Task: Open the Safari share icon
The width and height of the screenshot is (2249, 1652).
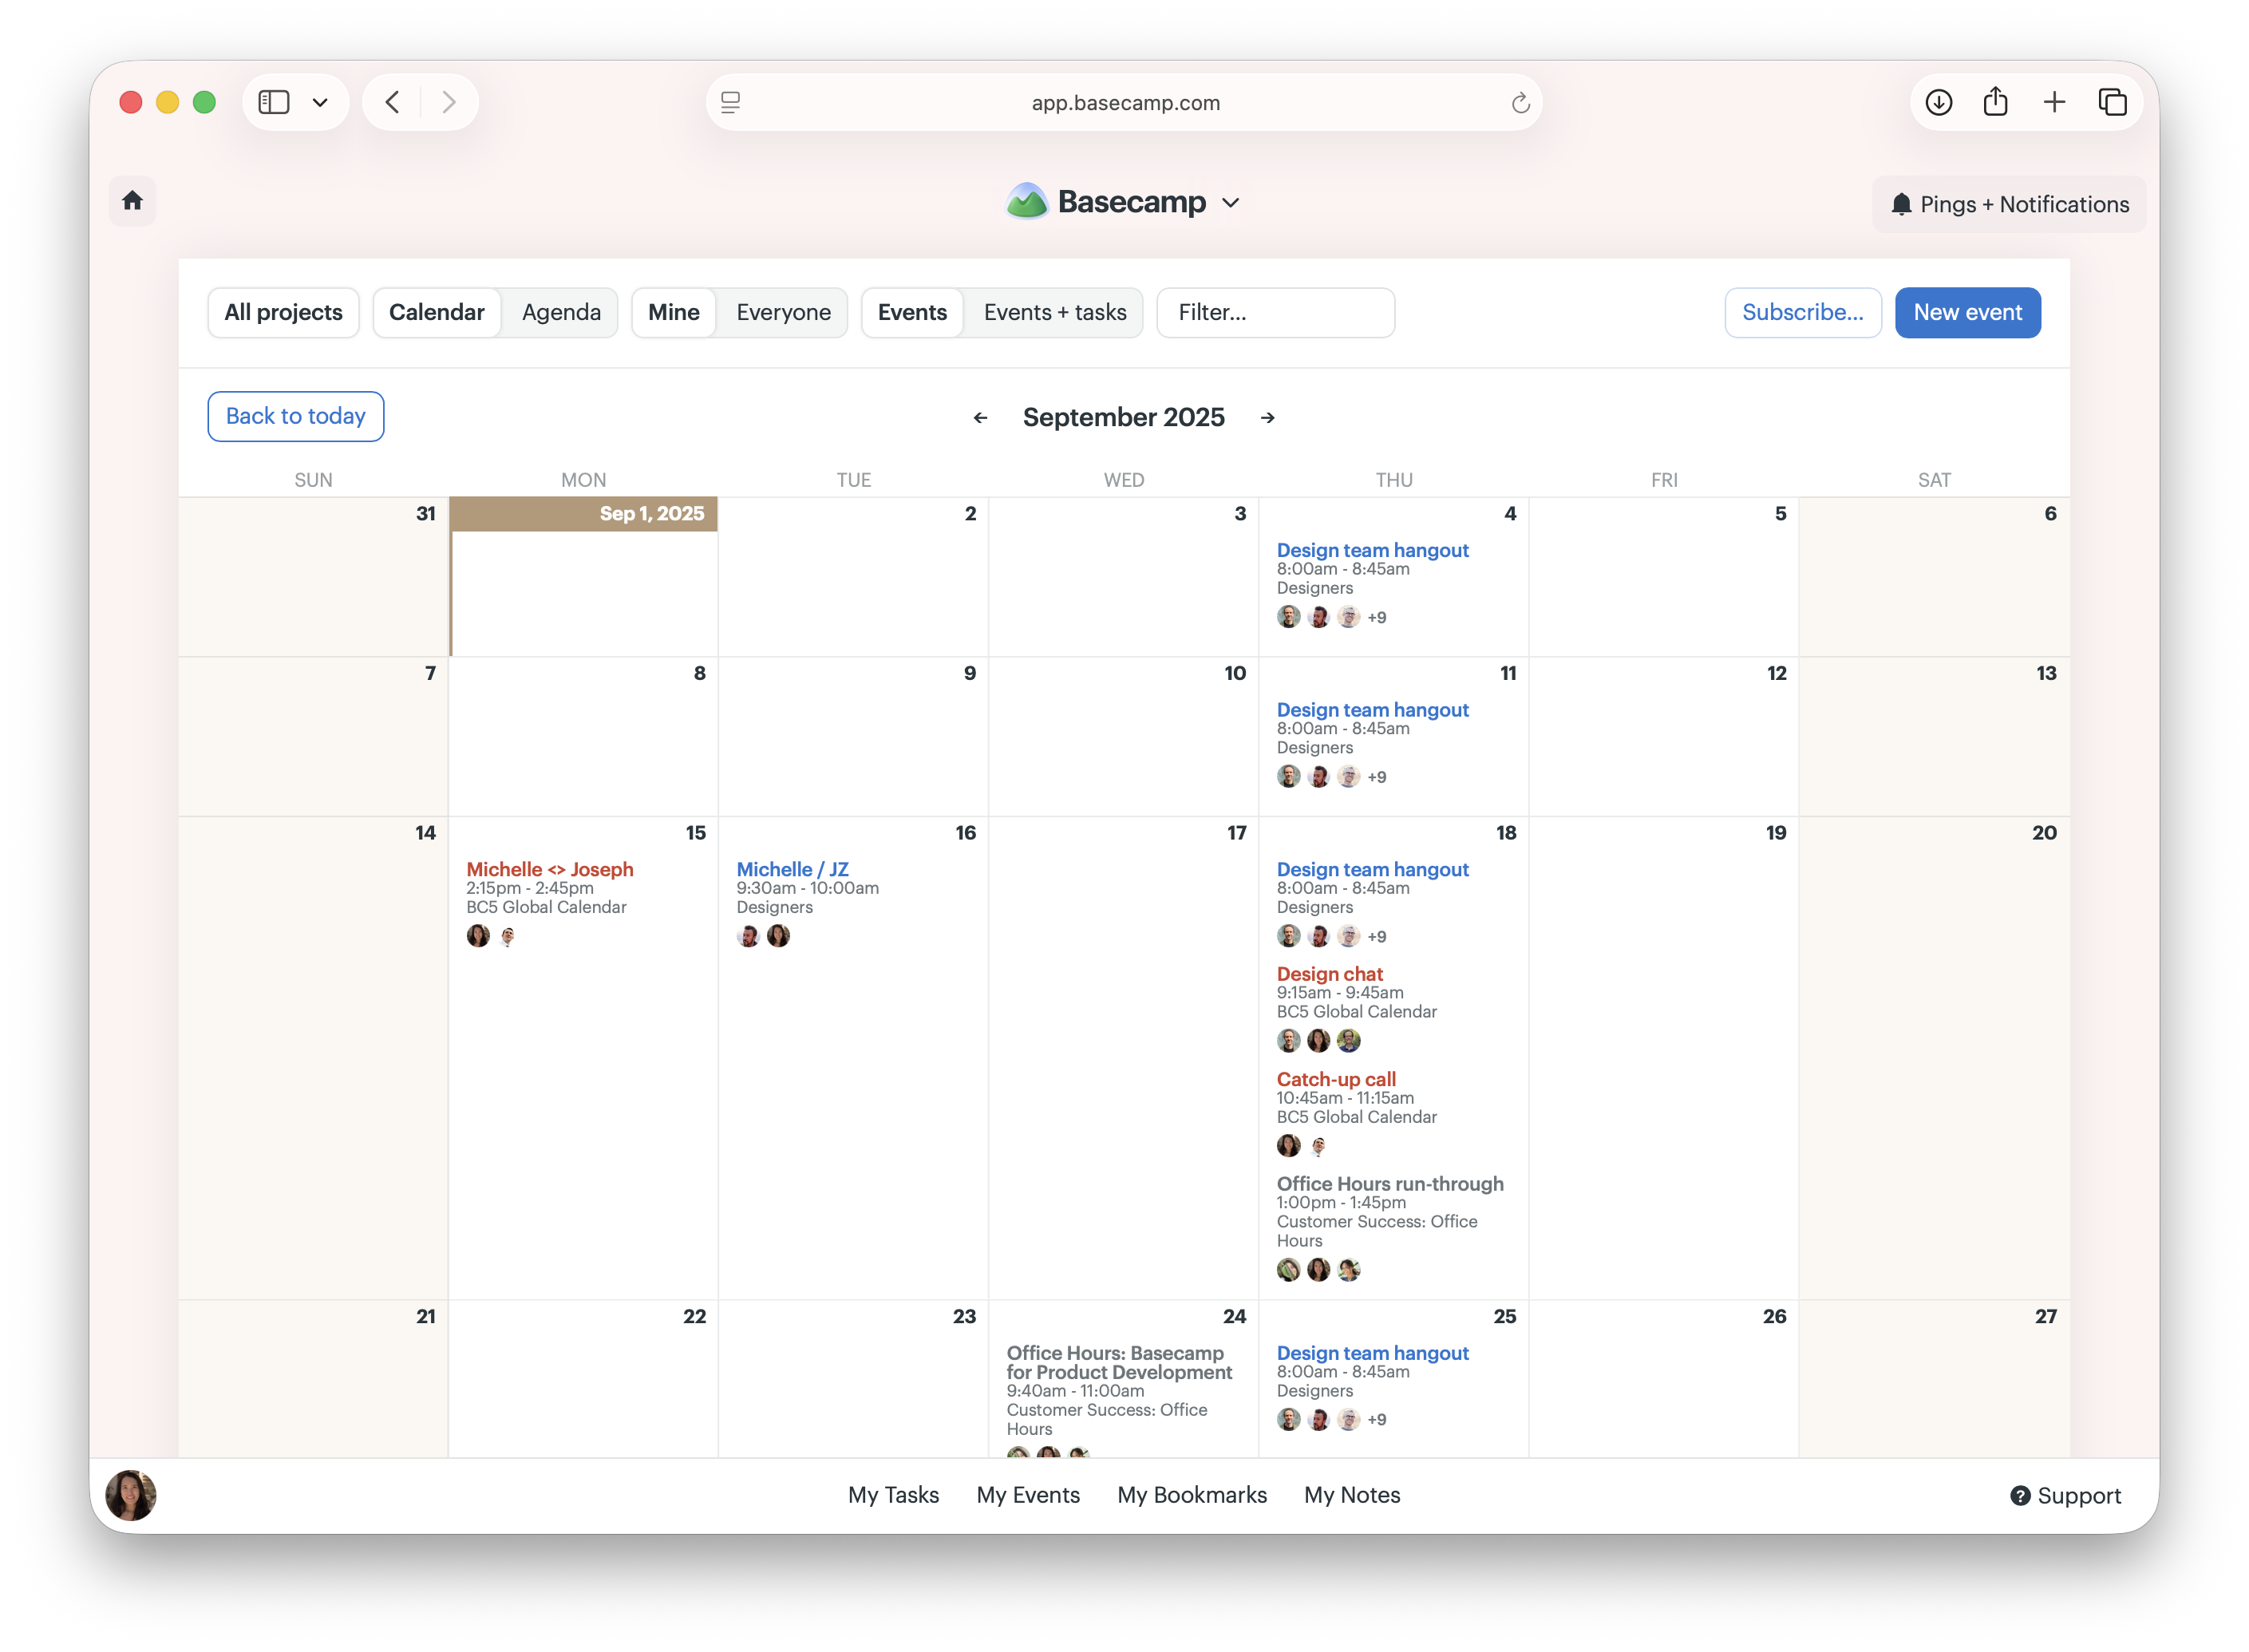Action: click(1995, 102)
